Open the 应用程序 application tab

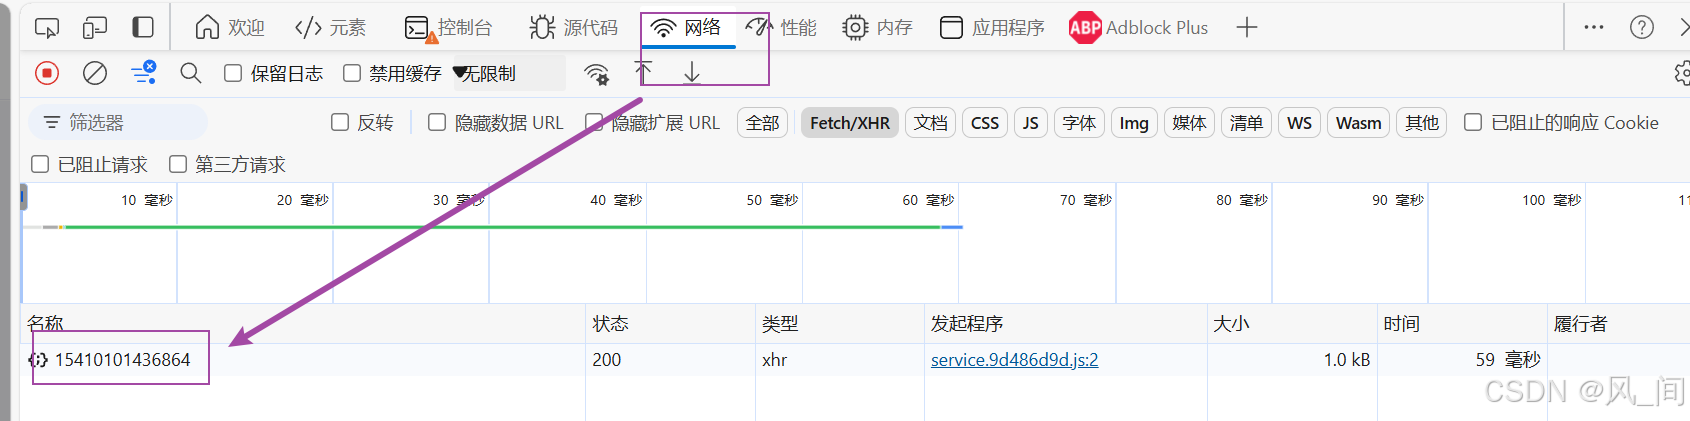pyautogui.click(x=992, y=27)
